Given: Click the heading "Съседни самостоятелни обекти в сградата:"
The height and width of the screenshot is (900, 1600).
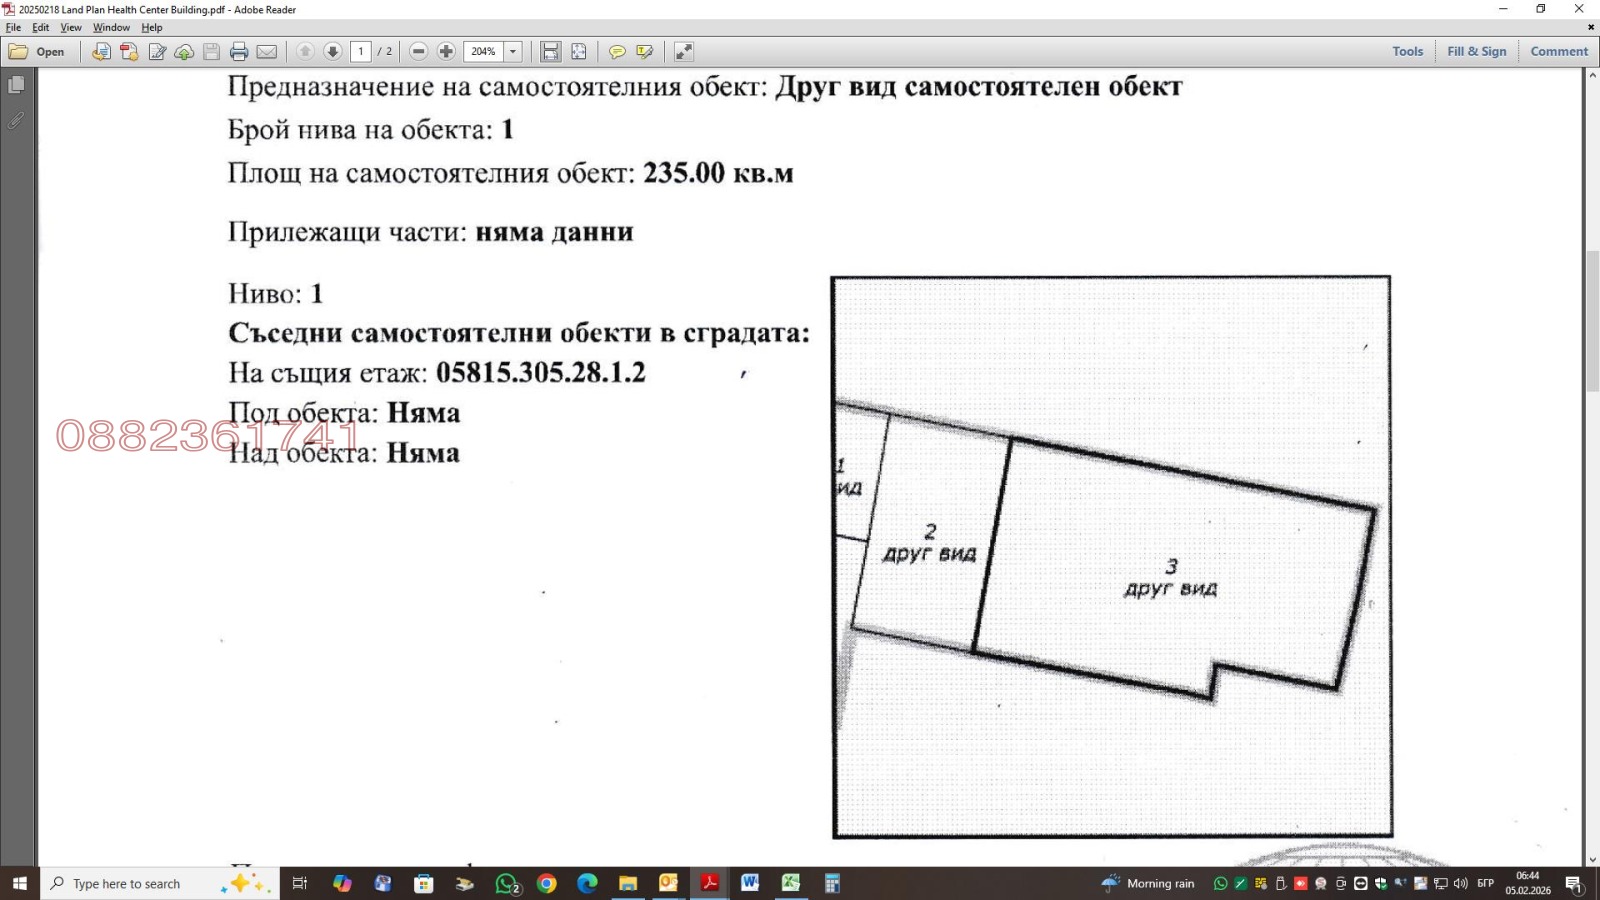Looking at the screenshot, I should pos(519,333).
